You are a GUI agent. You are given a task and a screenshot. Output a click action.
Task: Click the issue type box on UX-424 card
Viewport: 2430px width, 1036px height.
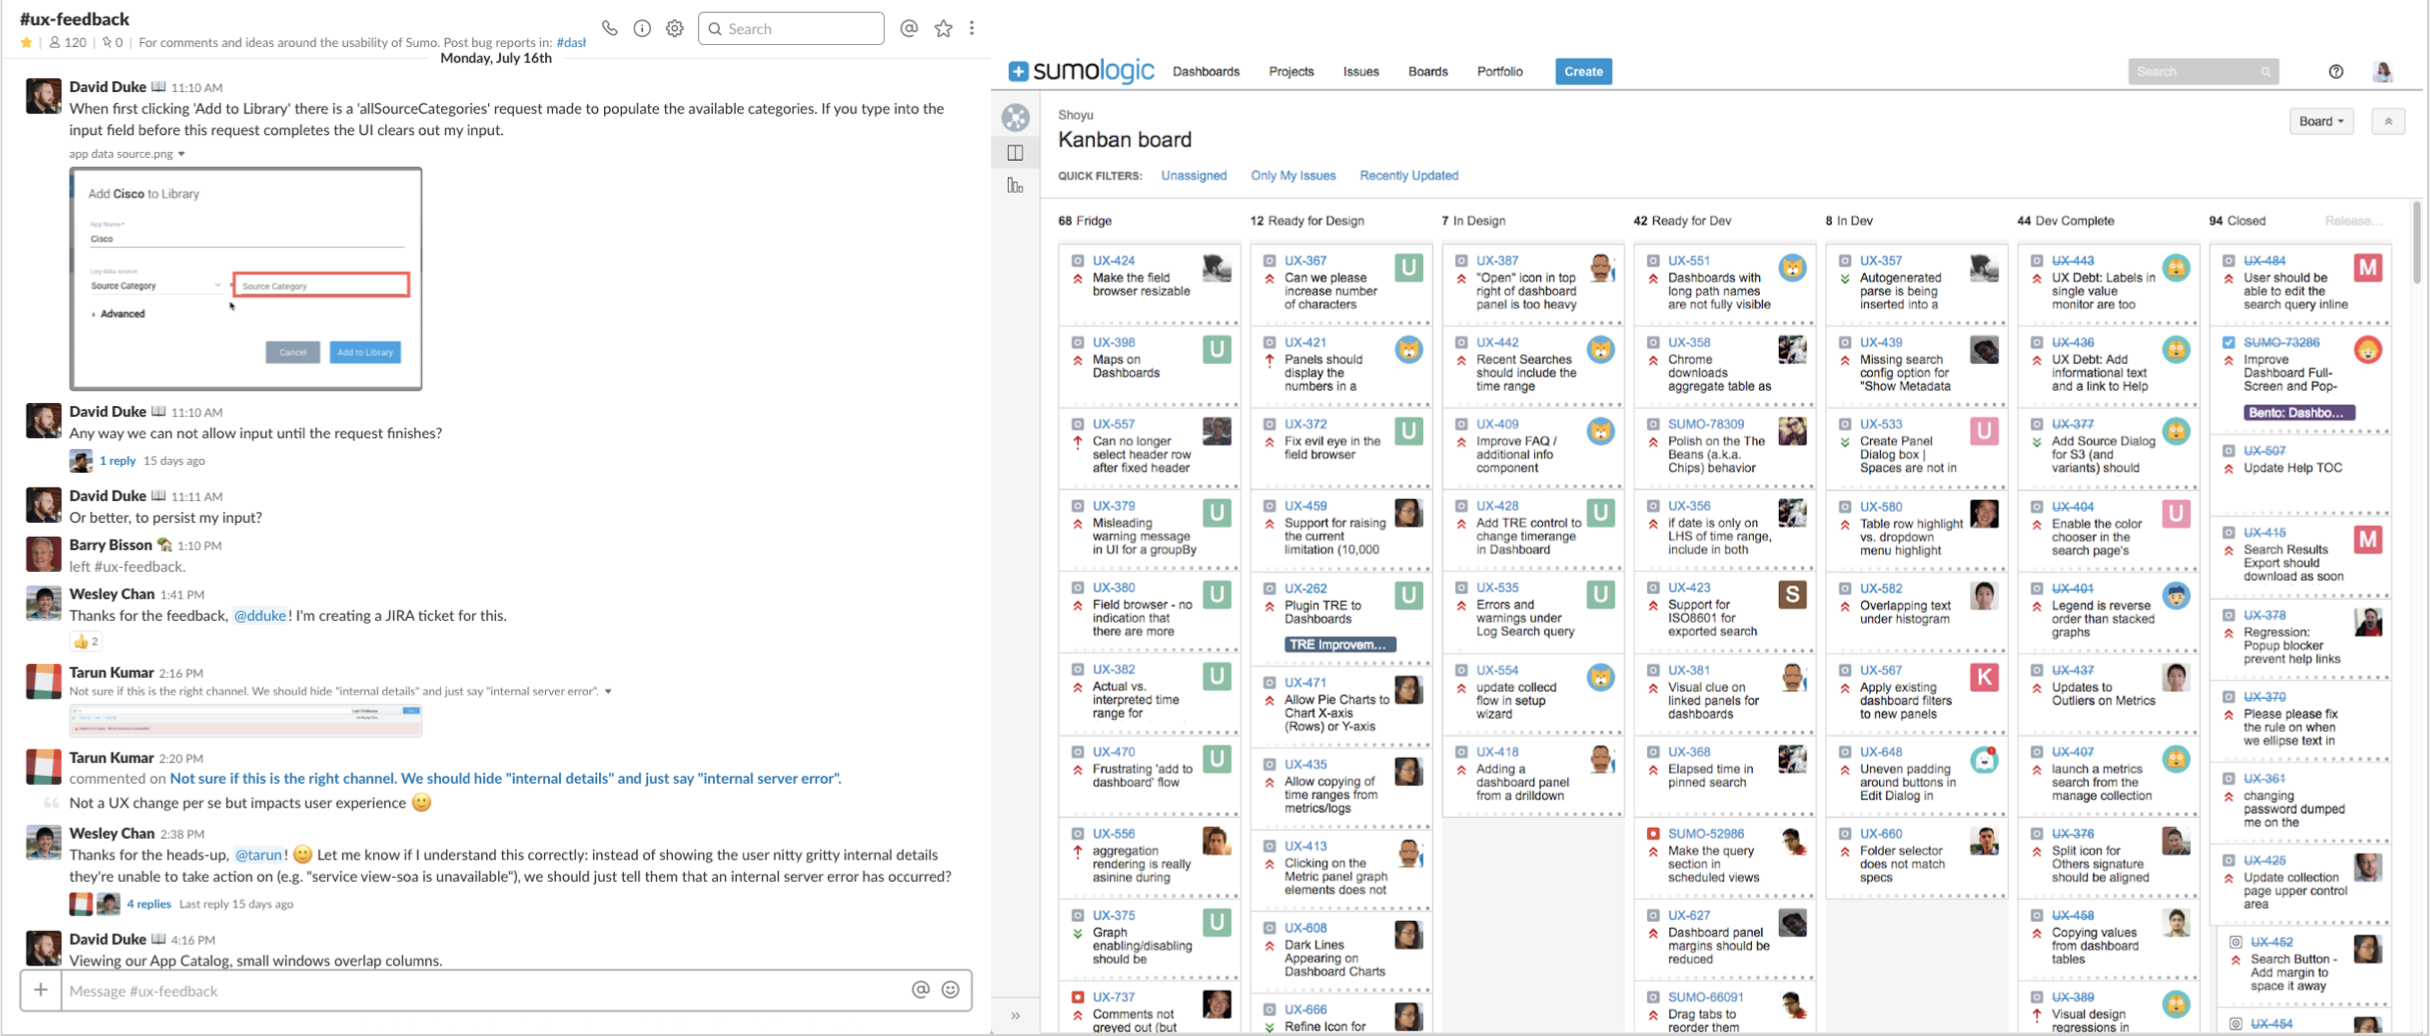[x=1078, y=261]
